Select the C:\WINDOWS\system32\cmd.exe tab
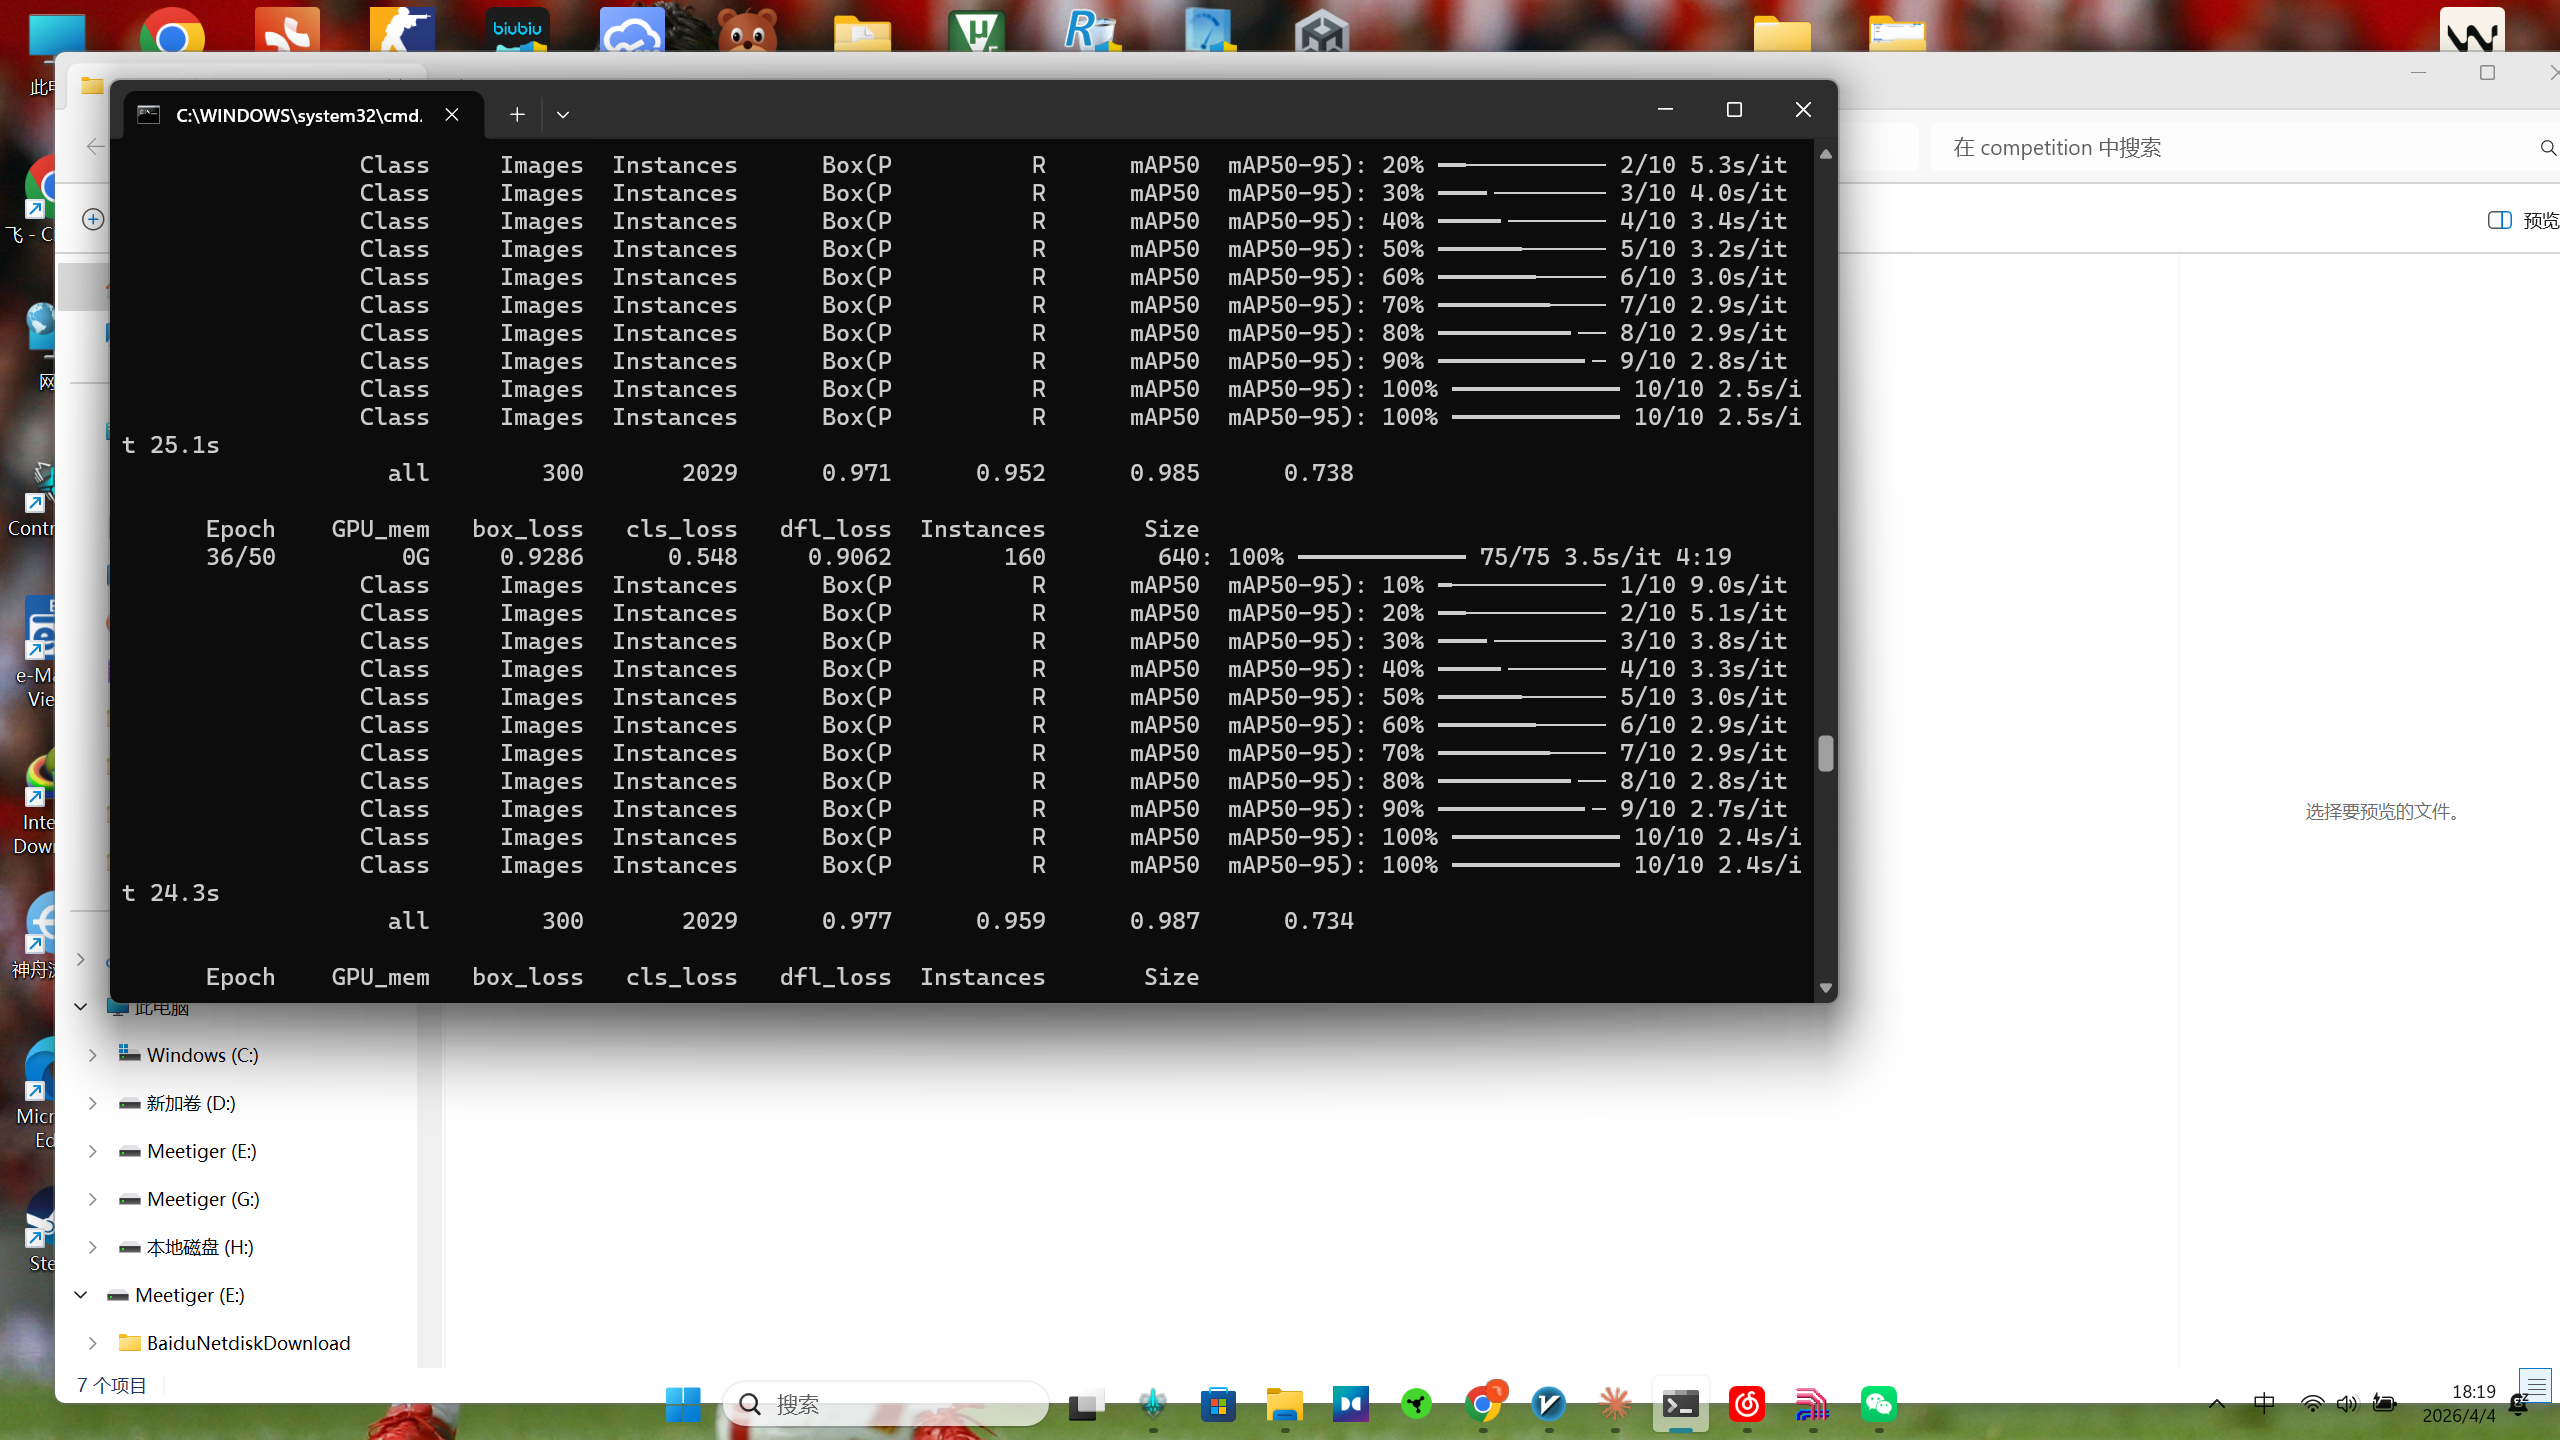The height and width of the screenshot is (1440, 2560). [298, 115]
